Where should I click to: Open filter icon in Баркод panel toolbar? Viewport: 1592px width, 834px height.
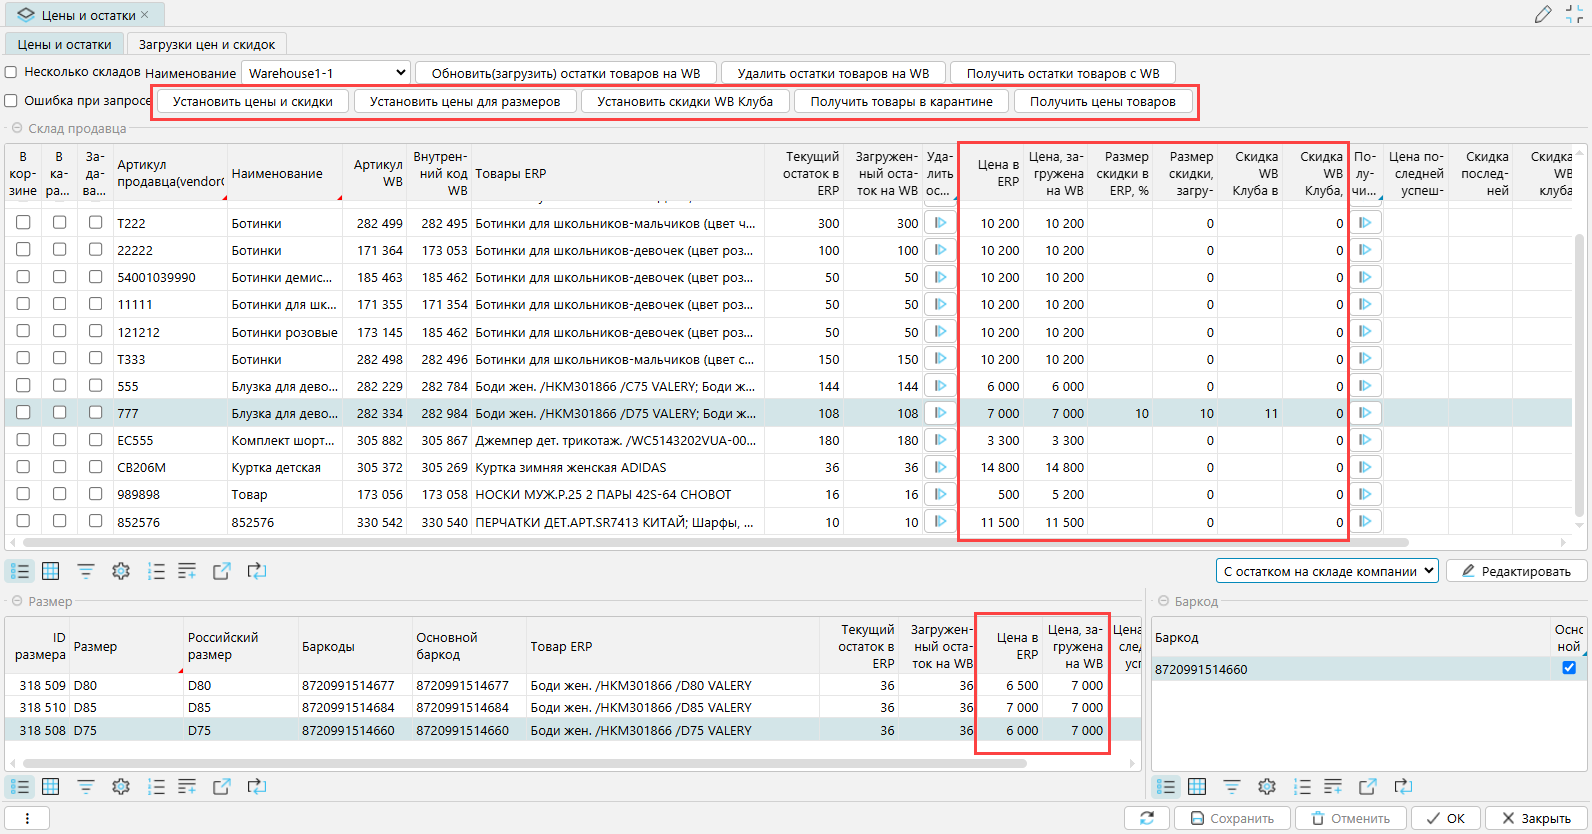click(x=1232, y=787)
